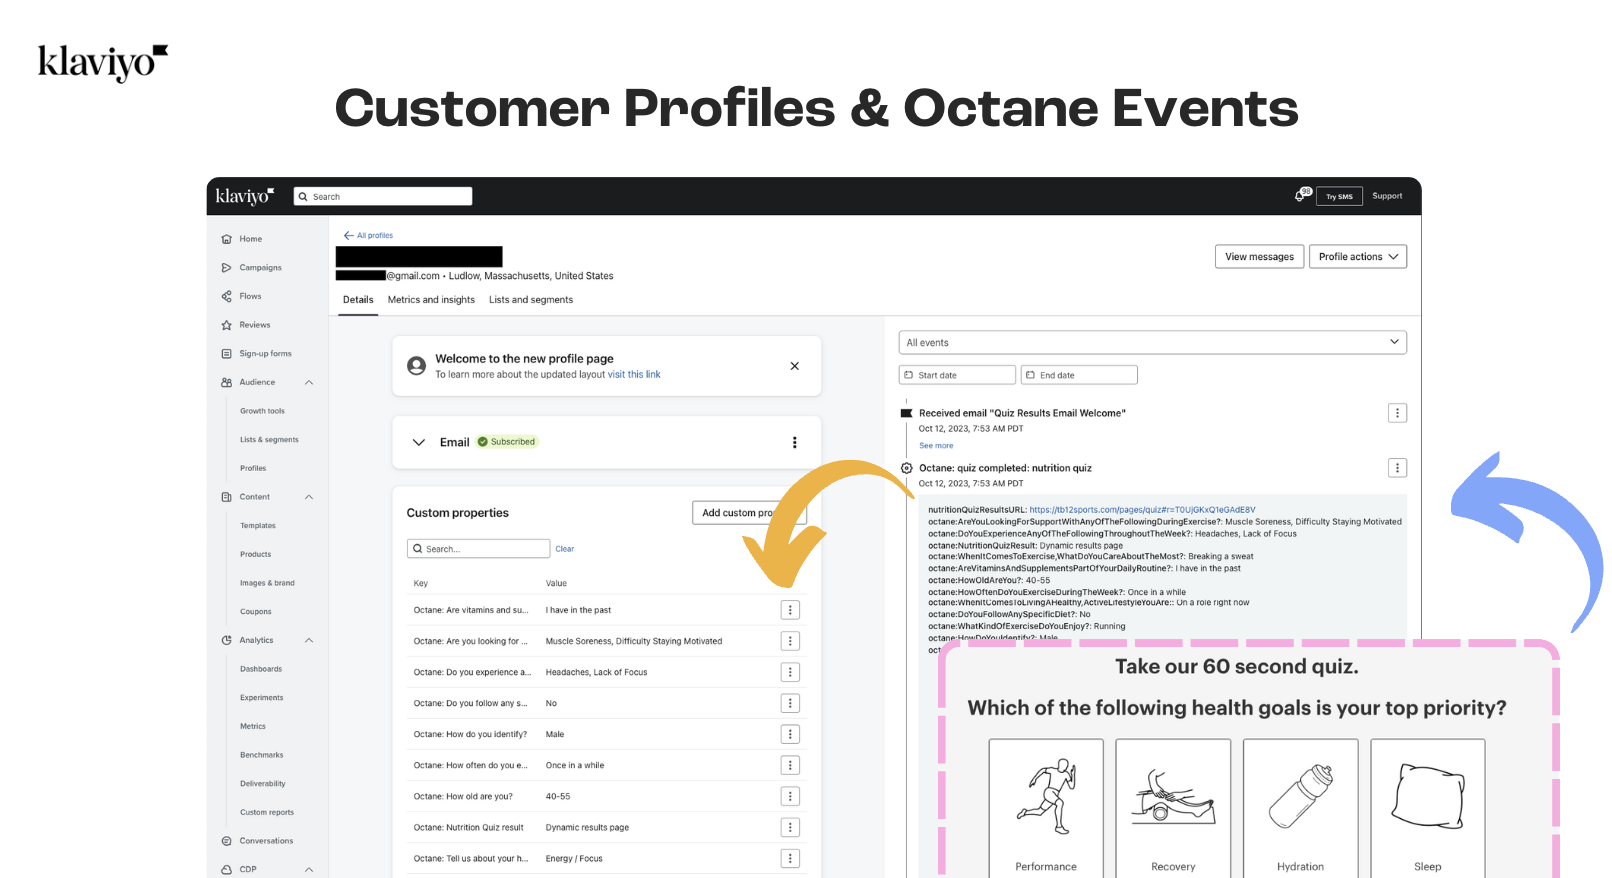Screen dimensions: 1612x878
Task: Open the nutritionQuizResultsURL link
Action: (x=1142, y=510)
